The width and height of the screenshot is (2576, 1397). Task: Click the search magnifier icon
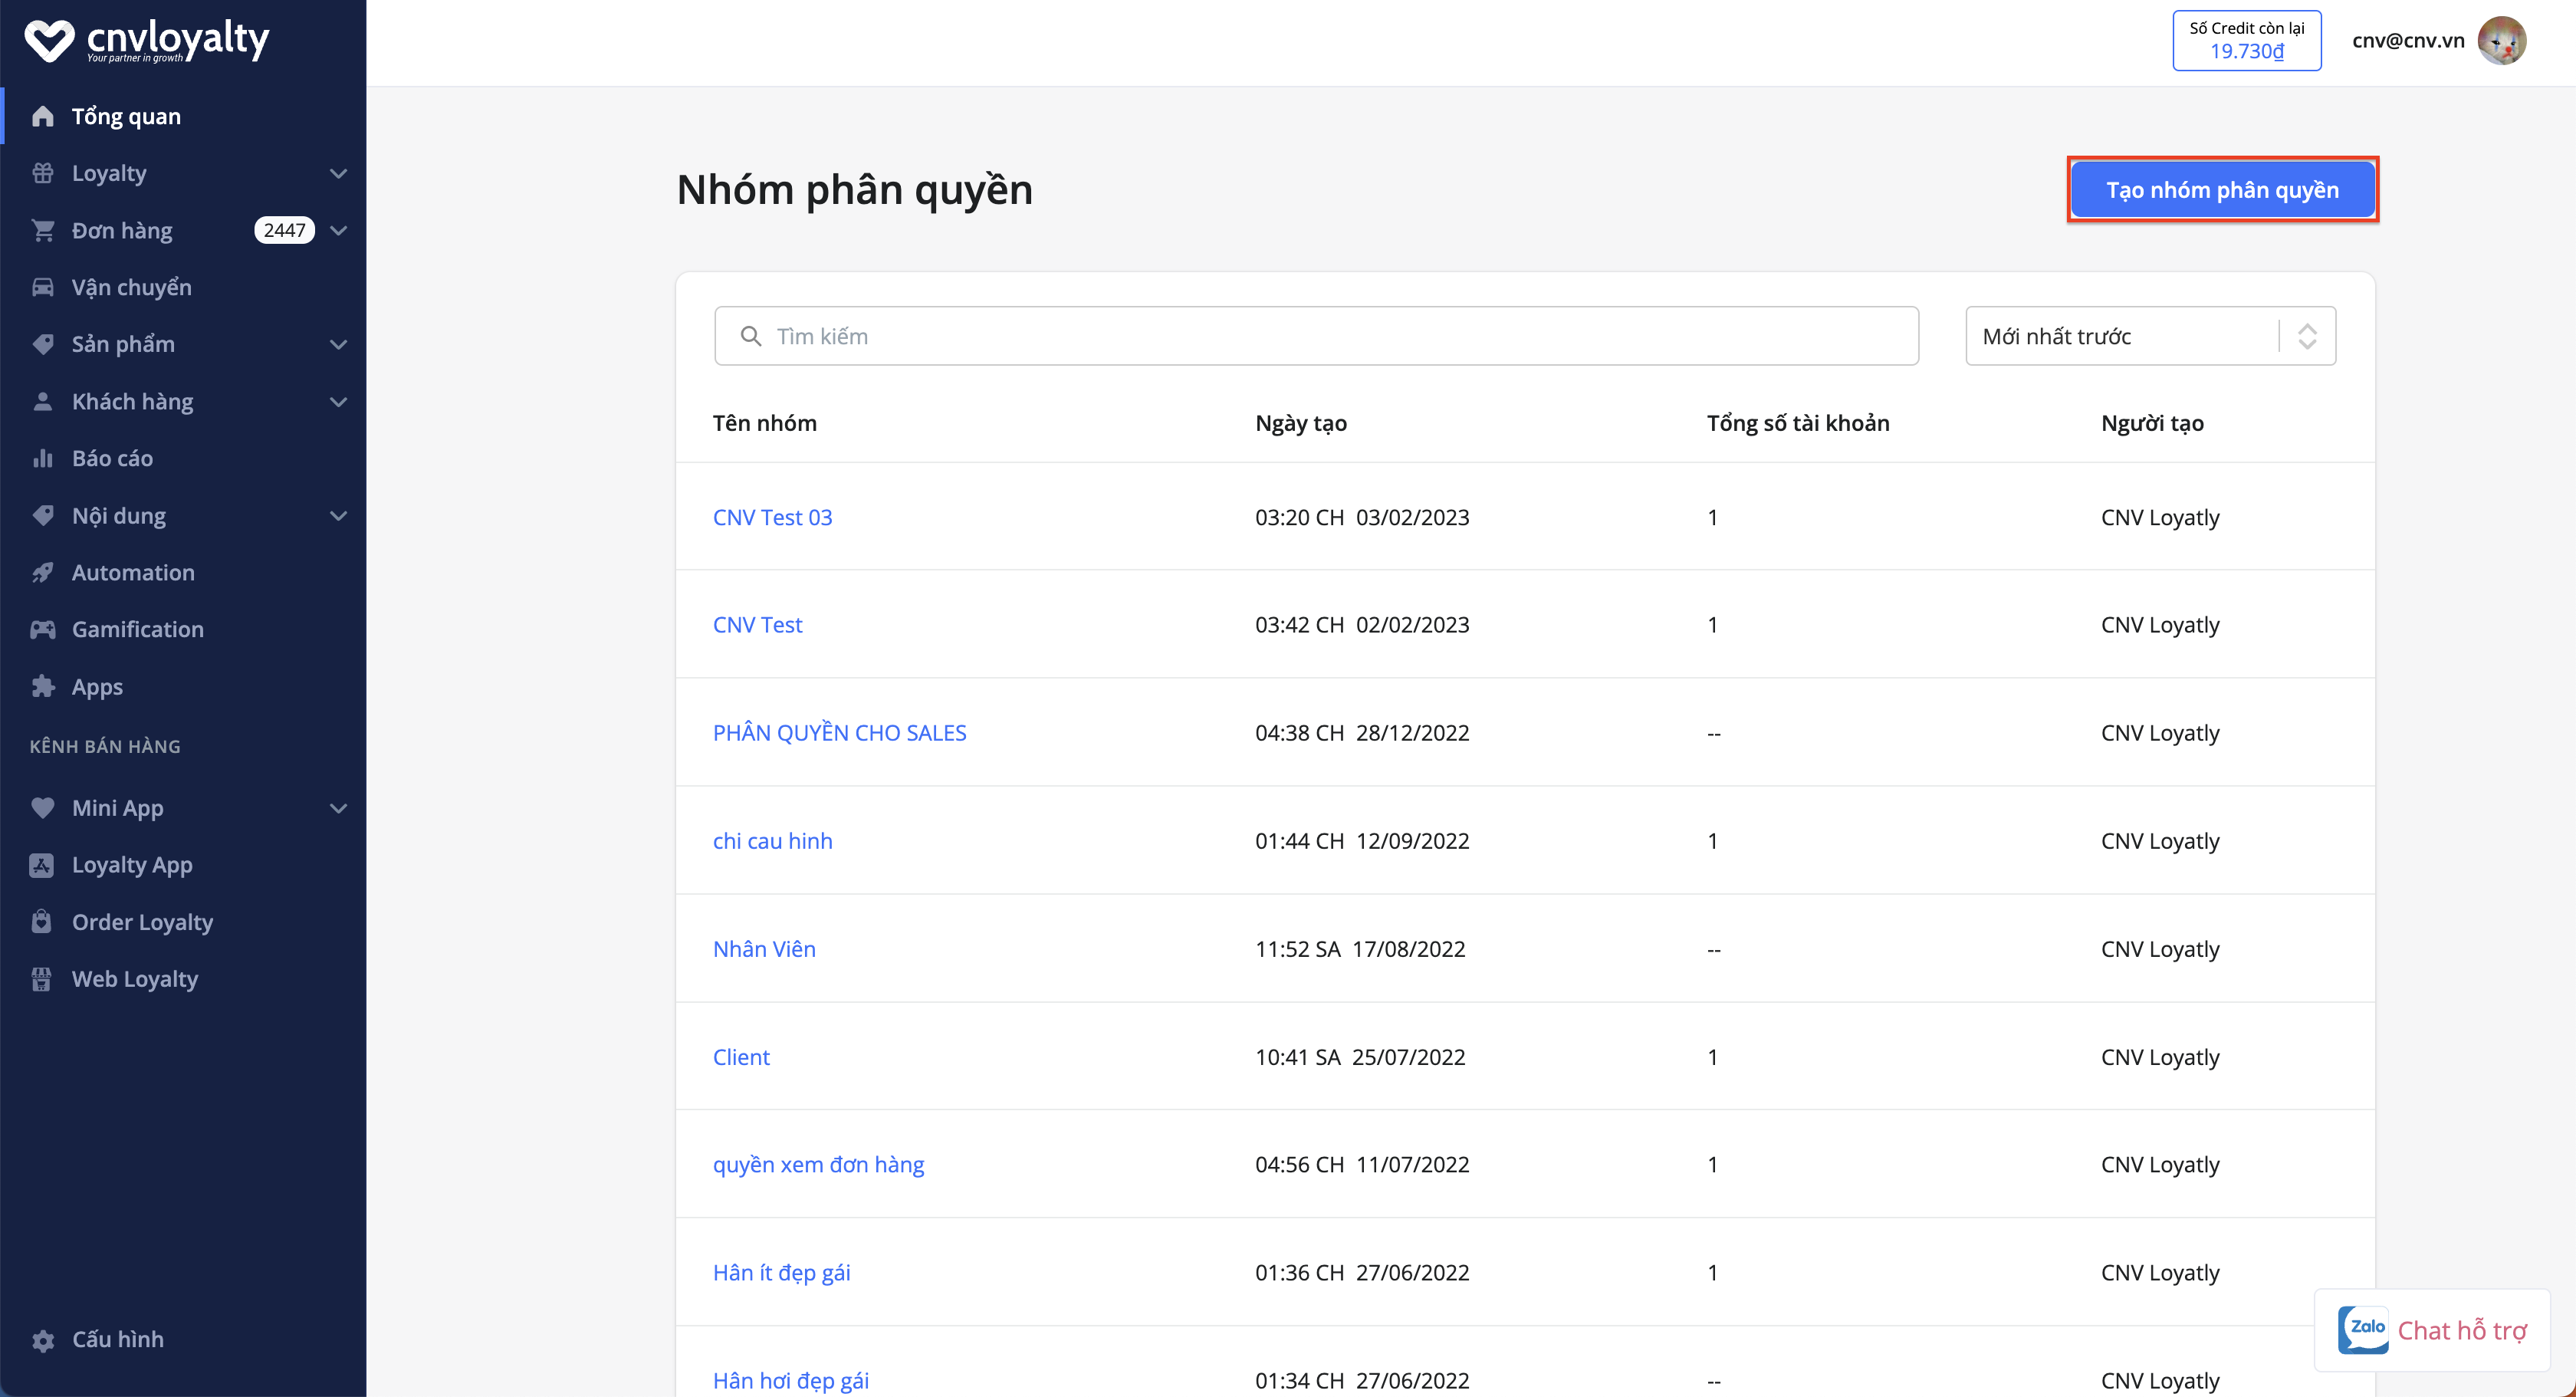pyautogui.click(x=751, y=336)
